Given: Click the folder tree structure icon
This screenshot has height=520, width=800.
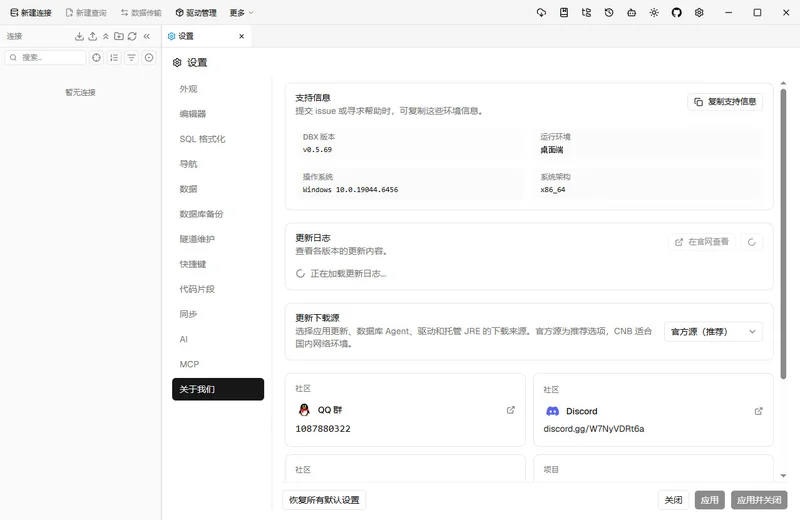Looking at the screenshot, I should [x=586, y=13].
